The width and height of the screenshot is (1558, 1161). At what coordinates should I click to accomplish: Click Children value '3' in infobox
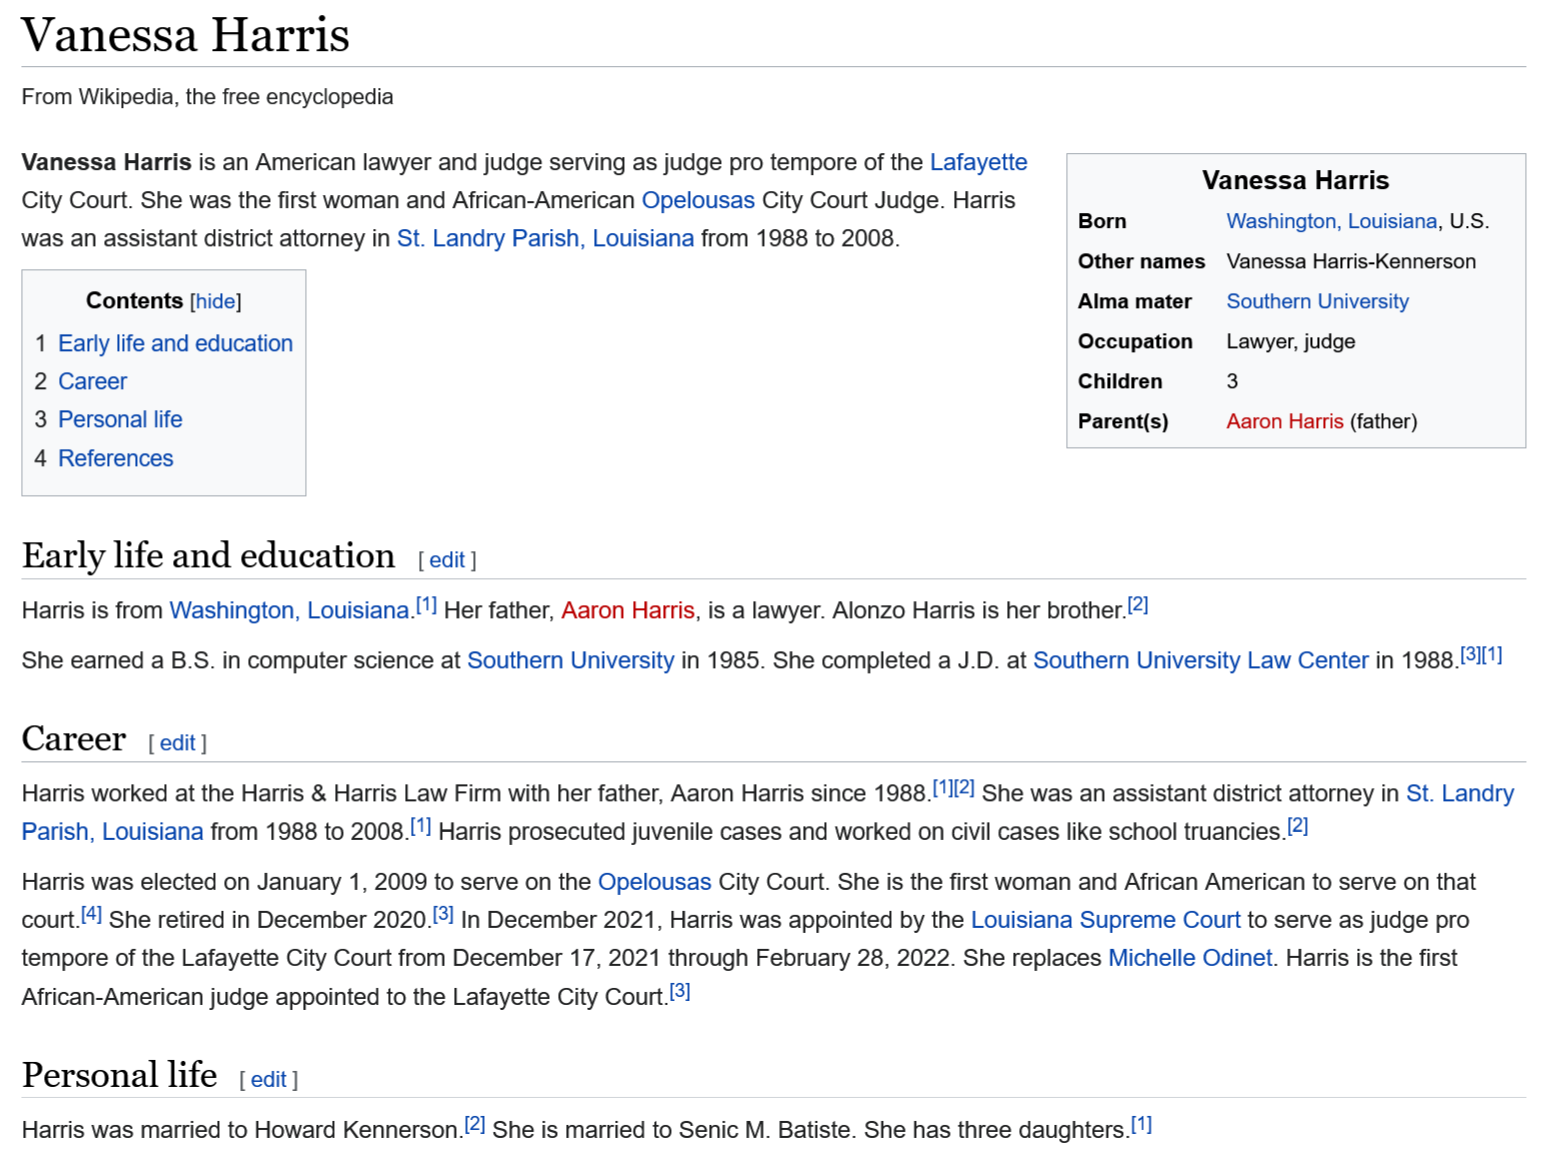point(1232,381)
